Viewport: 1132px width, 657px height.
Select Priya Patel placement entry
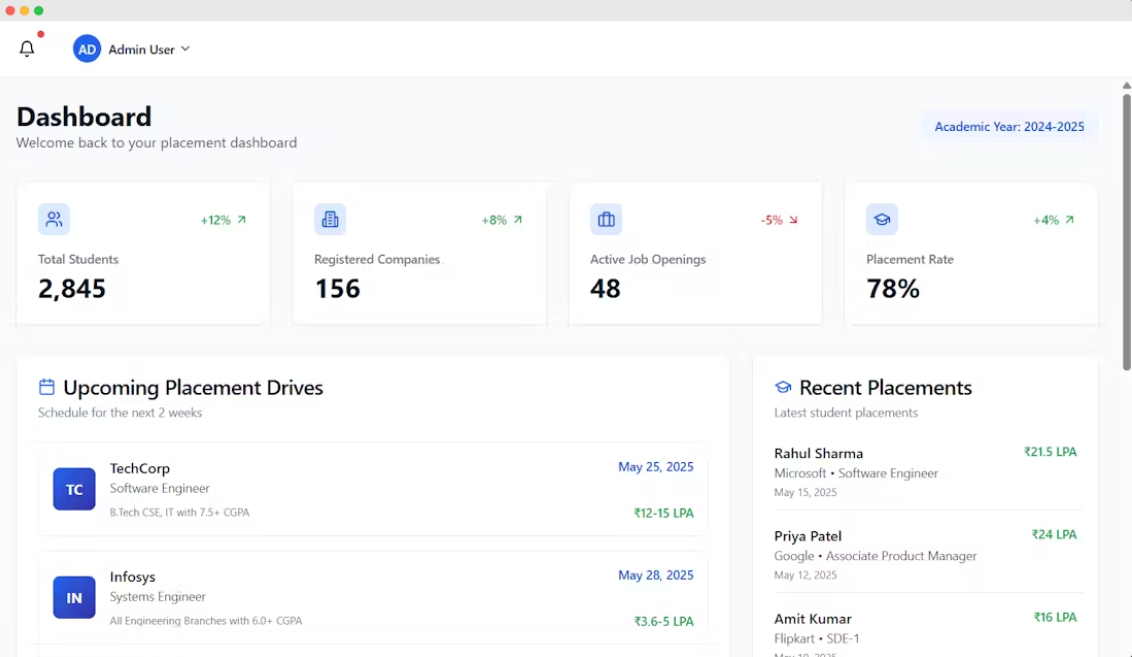click(x=926, y=554)
